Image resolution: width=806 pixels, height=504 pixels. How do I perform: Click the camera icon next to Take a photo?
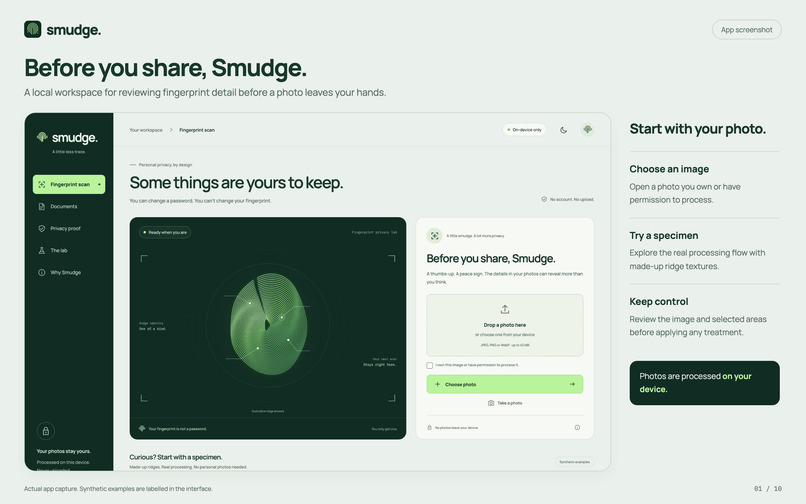point(491,403)
